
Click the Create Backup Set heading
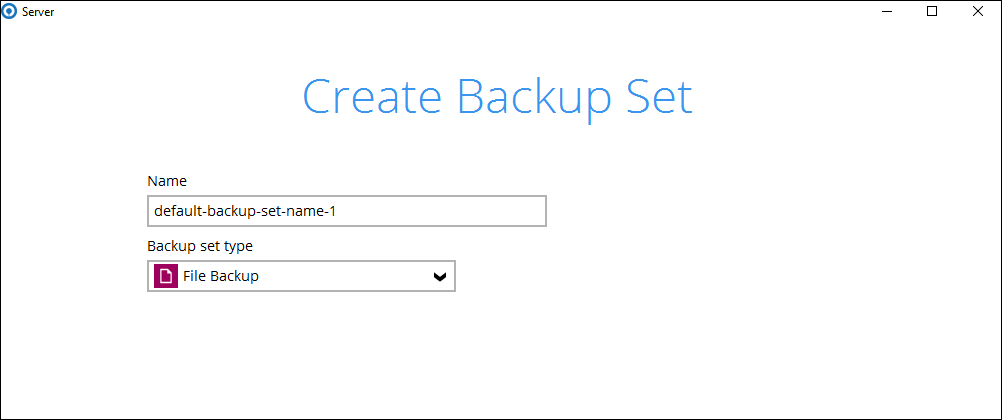pos(497,98)
